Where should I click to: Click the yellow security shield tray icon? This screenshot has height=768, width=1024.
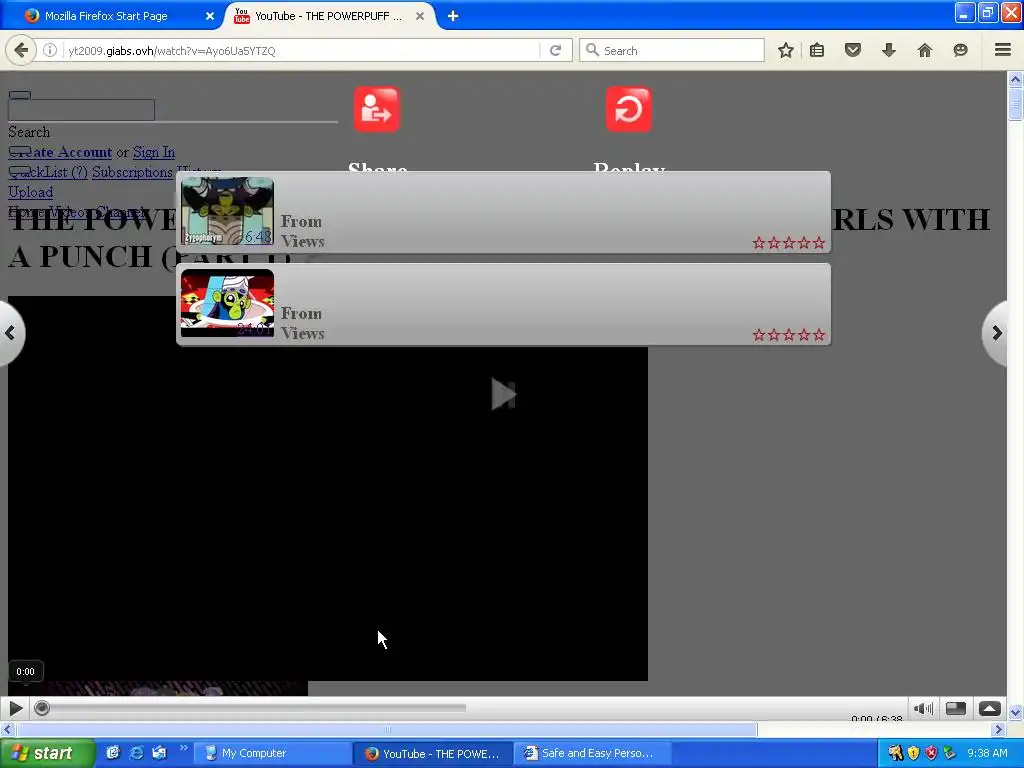click(913, 753)
